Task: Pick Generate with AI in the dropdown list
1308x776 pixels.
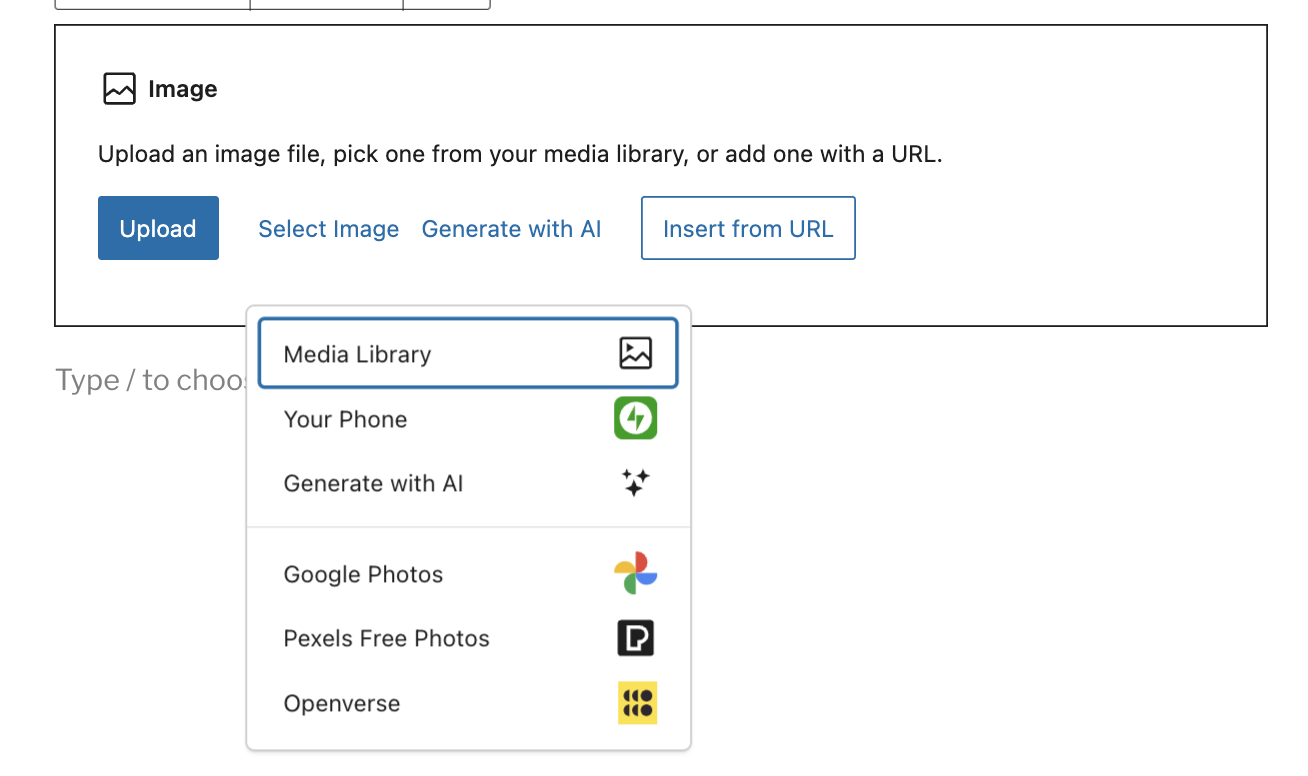Action: (x=373, y=484)
